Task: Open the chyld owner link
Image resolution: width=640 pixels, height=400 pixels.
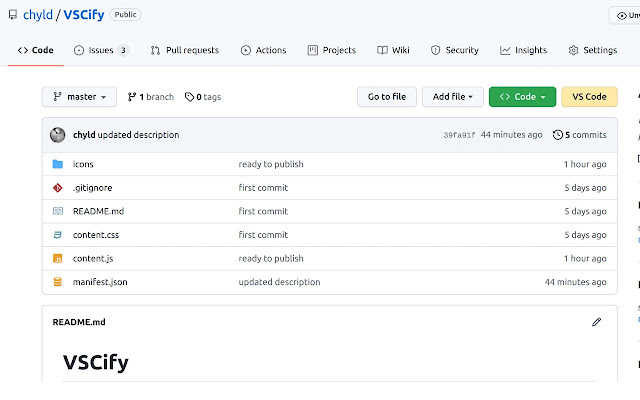Action: pos(38,15)
